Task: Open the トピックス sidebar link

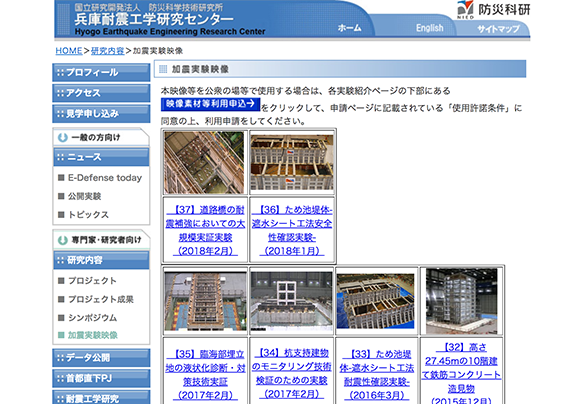Action: (x=88, y=215)
